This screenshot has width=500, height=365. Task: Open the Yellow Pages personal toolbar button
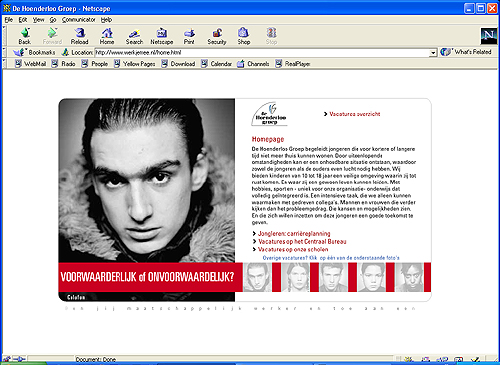(135, 64)
